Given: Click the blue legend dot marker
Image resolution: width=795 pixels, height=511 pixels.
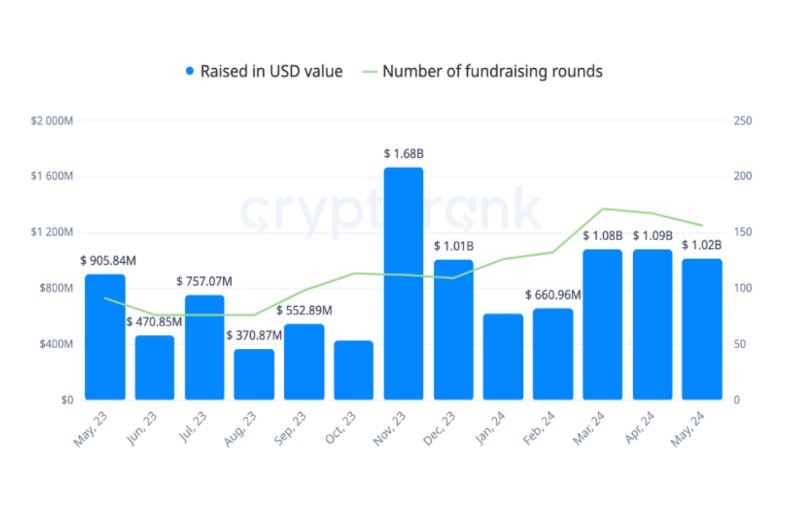Looking at the screenshot, I should click(x=190, y=71).
